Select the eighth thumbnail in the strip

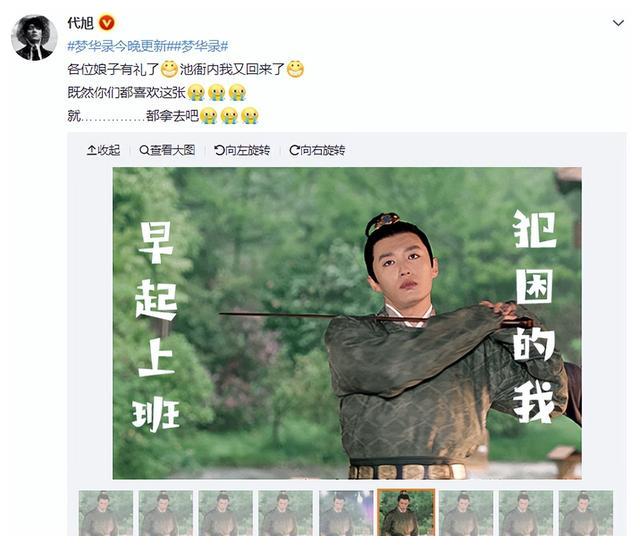click(x=526, y=513)
